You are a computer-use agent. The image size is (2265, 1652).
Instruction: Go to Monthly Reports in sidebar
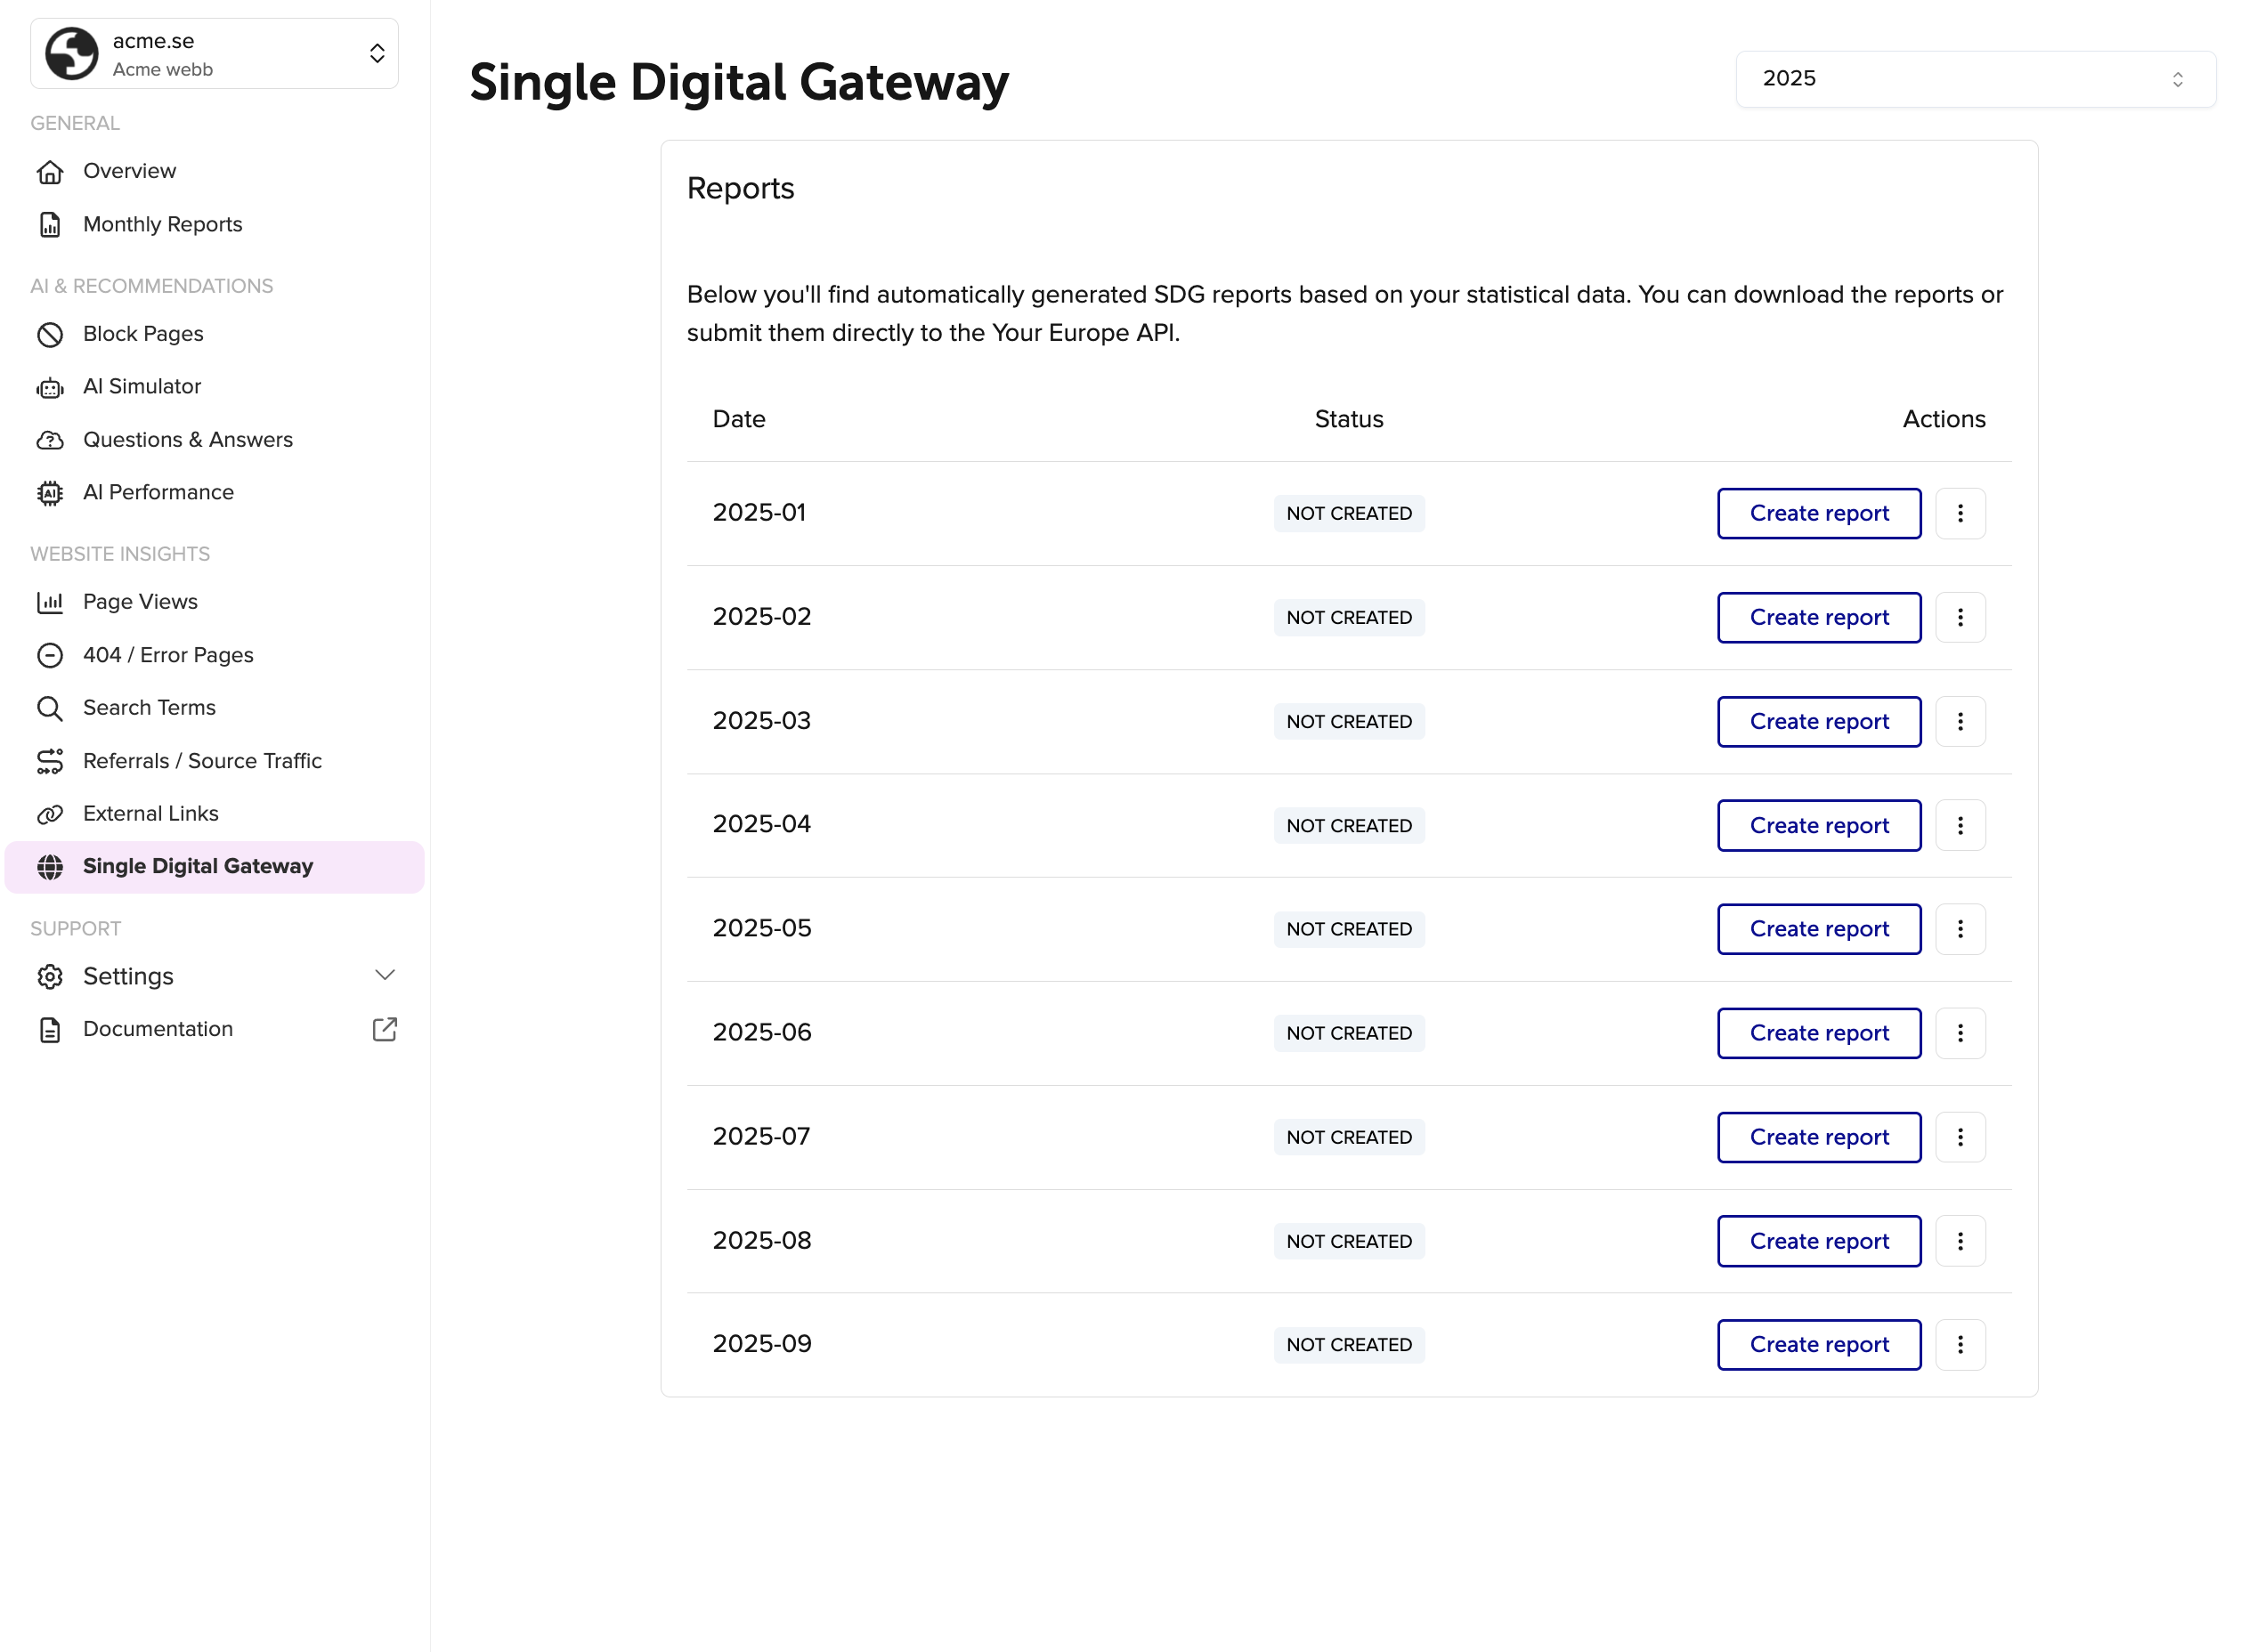pyautogui.click(x=162, y=224)
